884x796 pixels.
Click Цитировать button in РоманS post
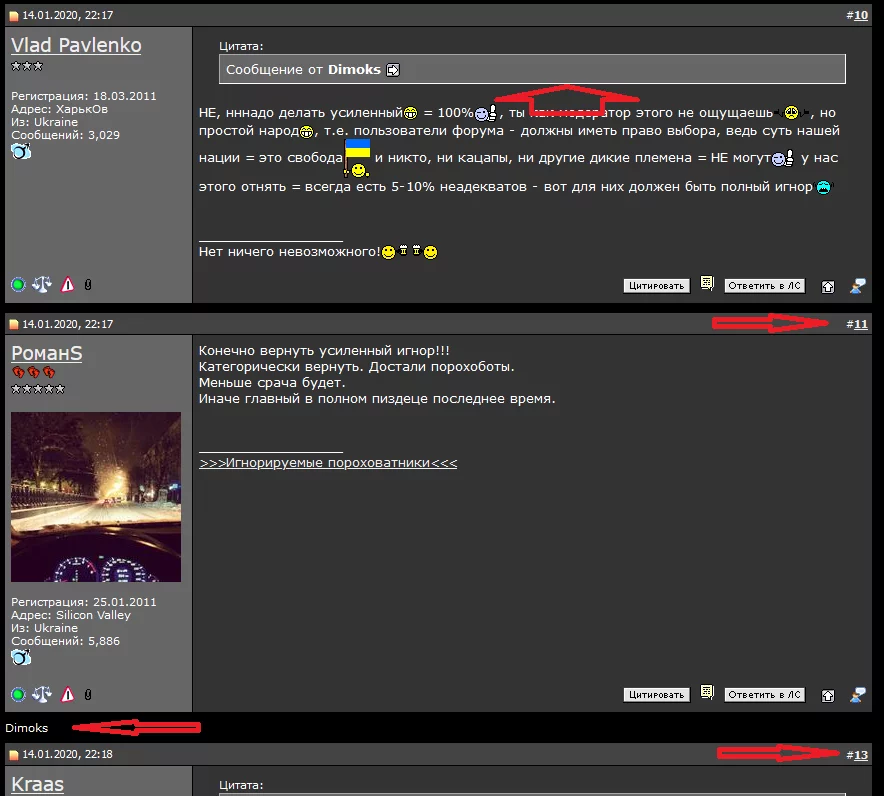tap(656, 695)
